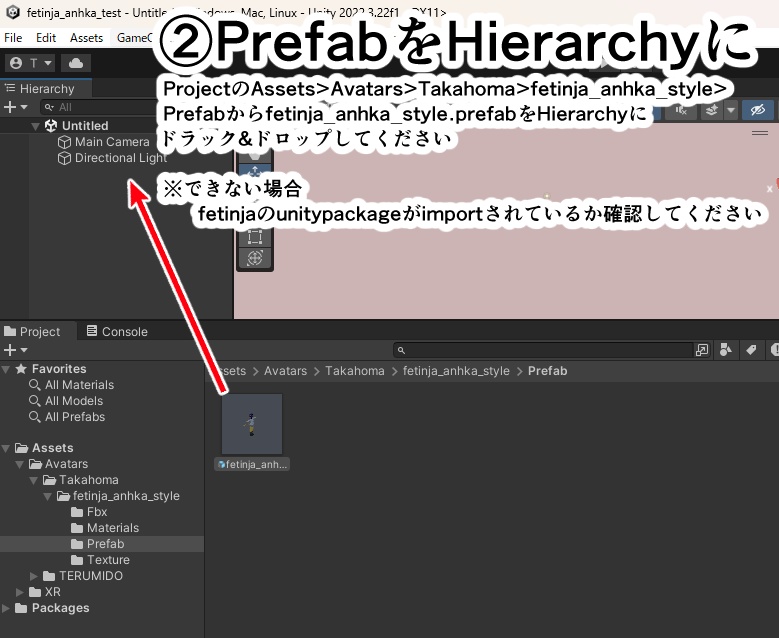Expand the XR folder
Viewport: 779px width, 638px height.
(20, 592)
